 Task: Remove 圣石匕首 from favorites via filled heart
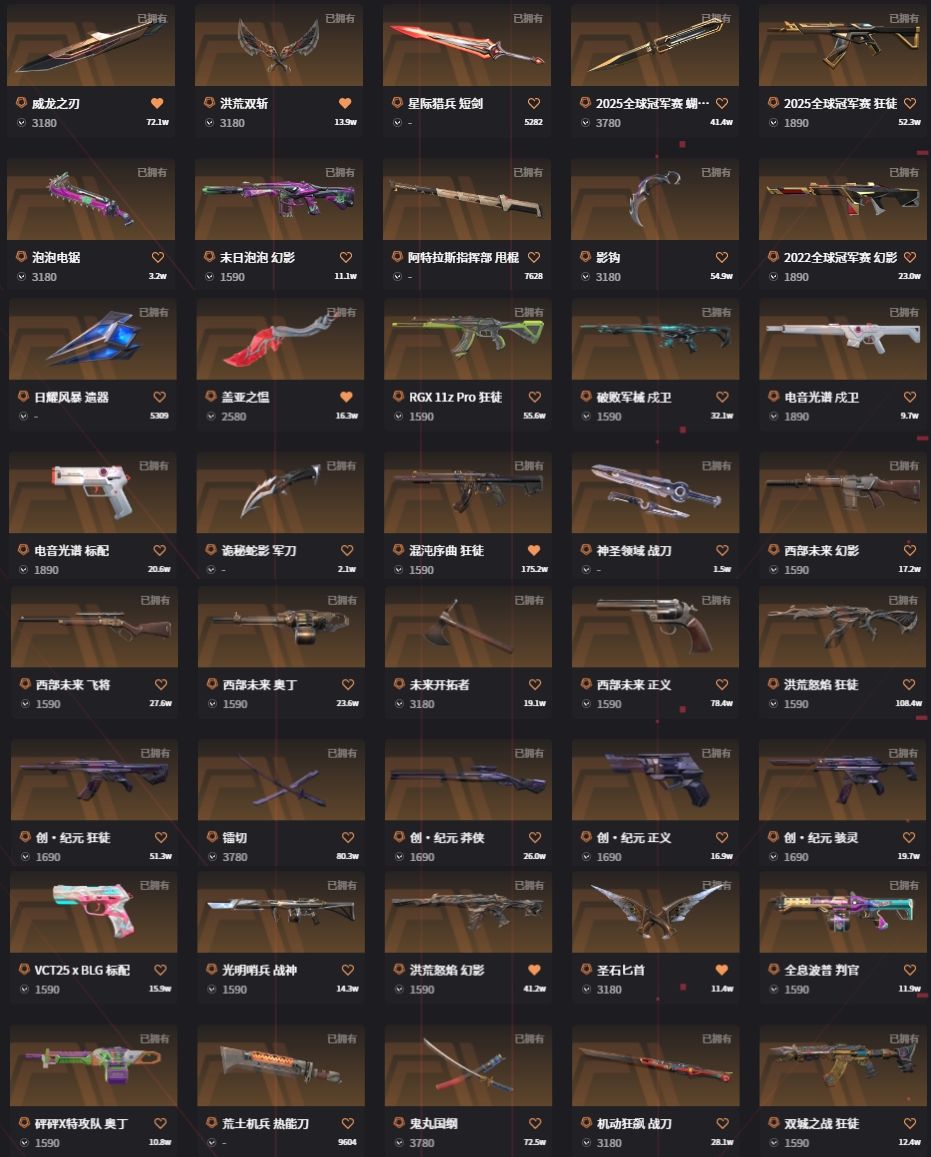[722, 970]
